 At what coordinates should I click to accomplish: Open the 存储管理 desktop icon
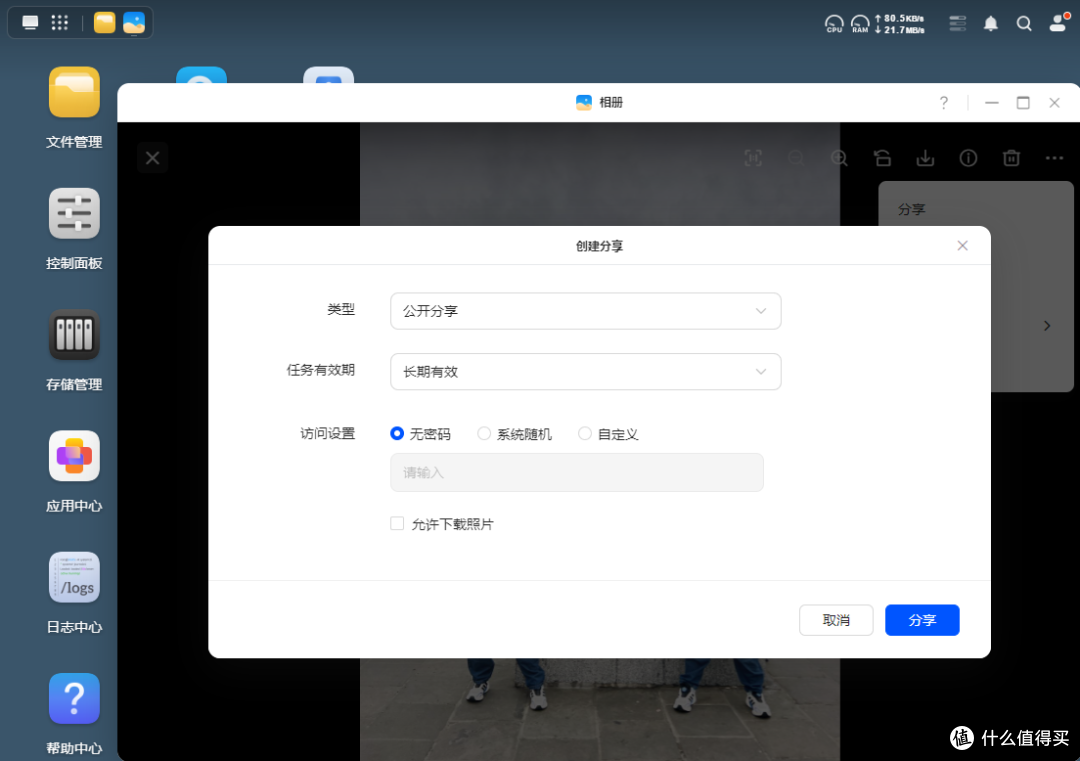(74, 335)
